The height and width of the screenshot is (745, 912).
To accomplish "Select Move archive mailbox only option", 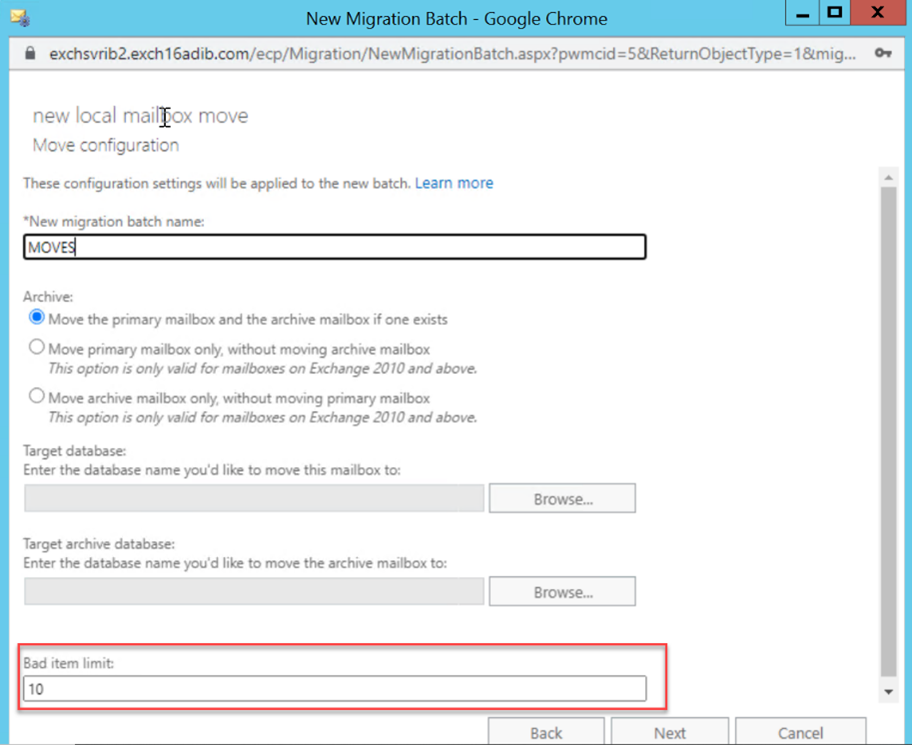I will tap(37, 396).
